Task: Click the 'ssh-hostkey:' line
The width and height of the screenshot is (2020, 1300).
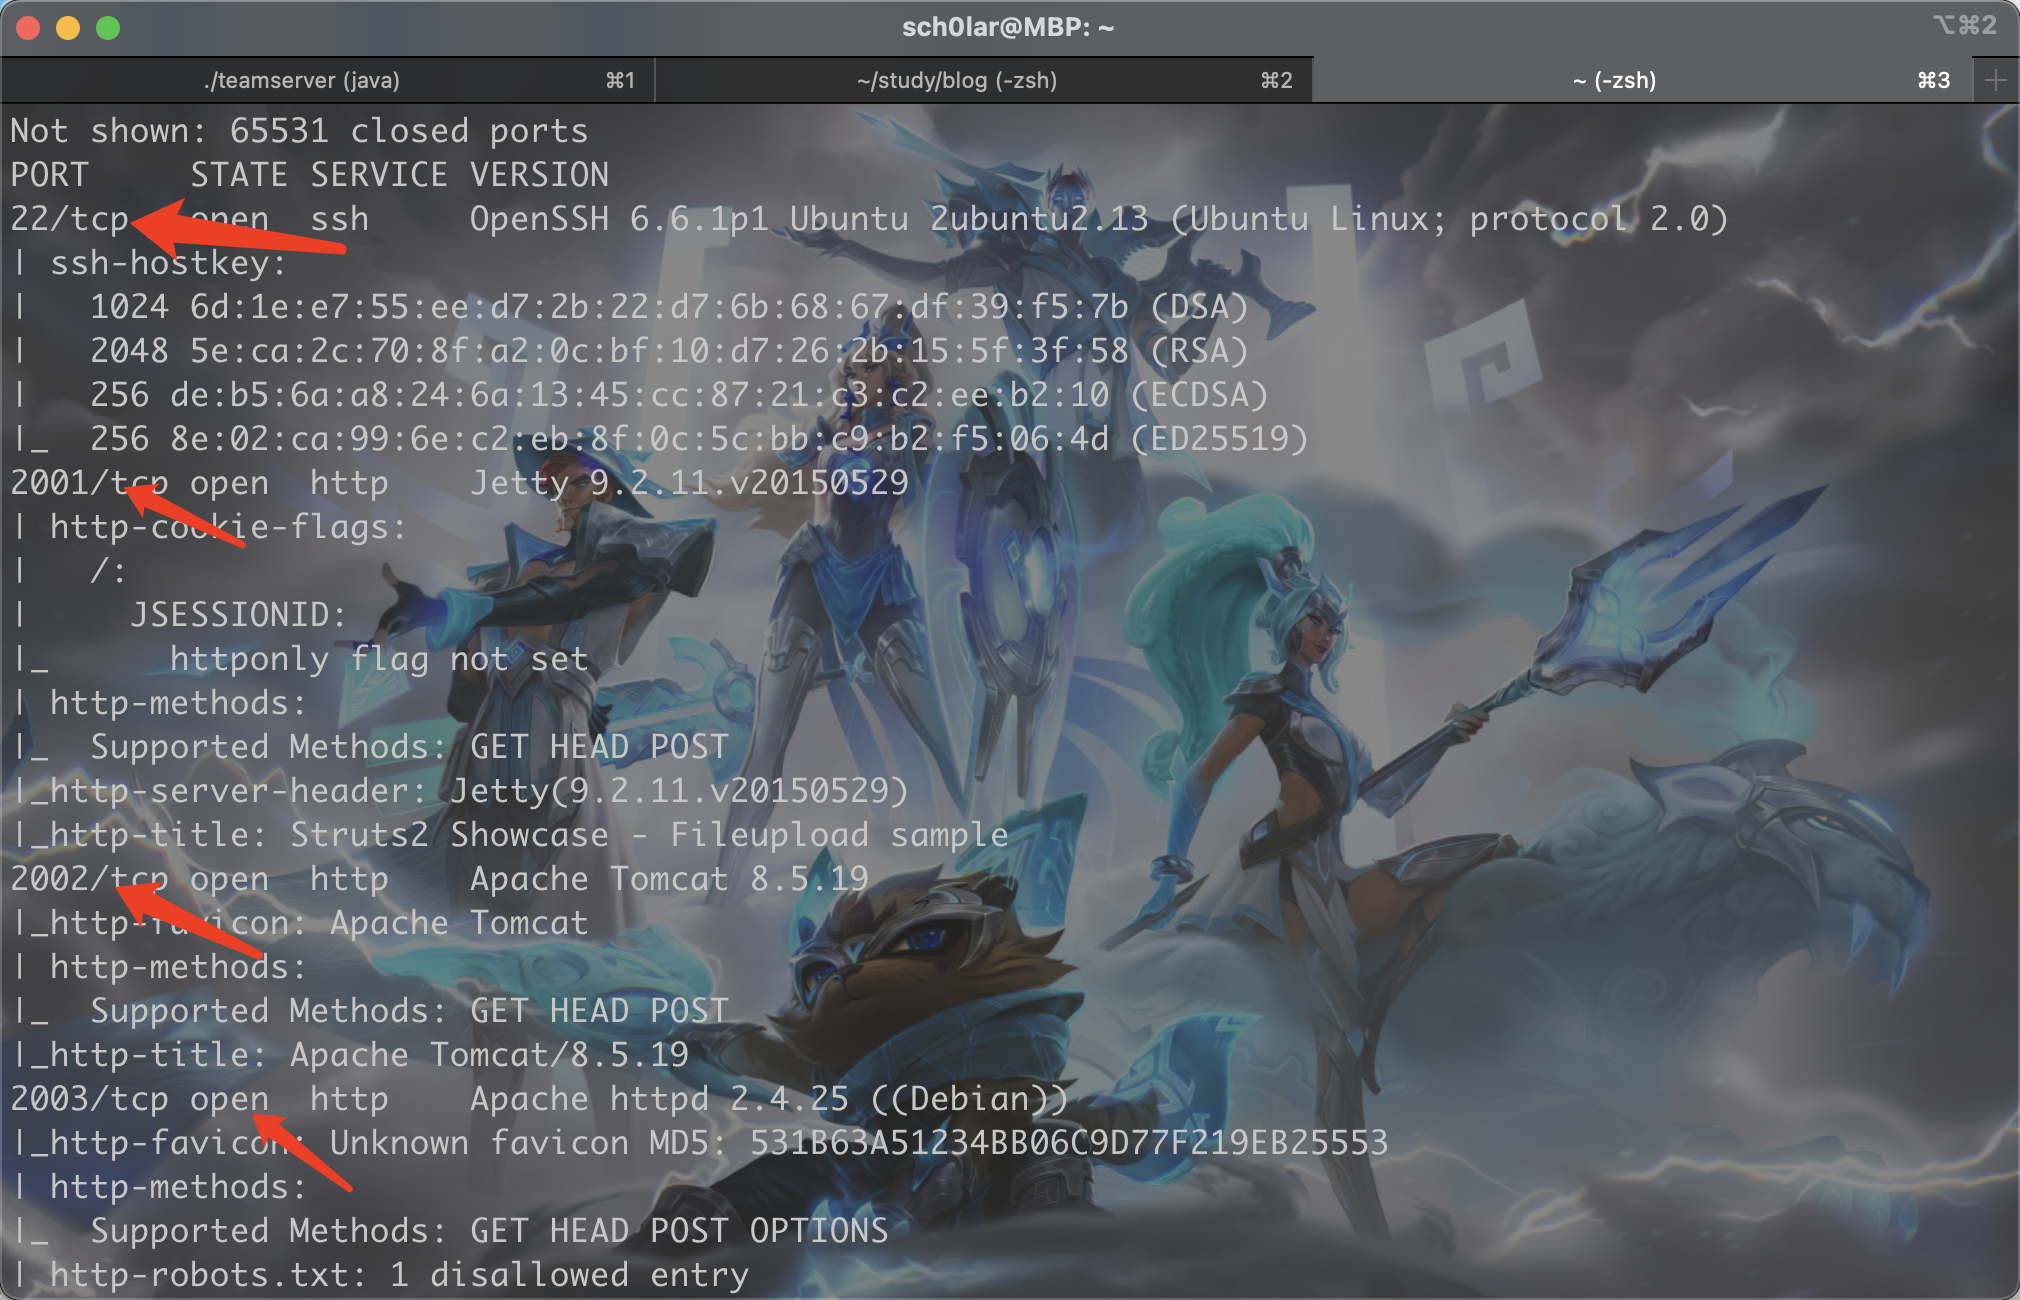Action: tap(149, 263)
